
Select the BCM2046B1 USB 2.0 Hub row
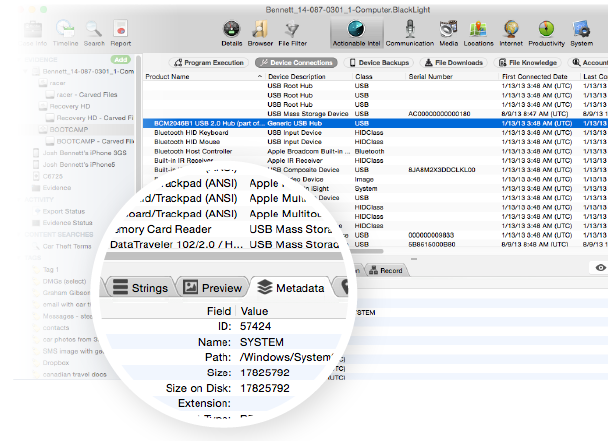pos(375,123)
